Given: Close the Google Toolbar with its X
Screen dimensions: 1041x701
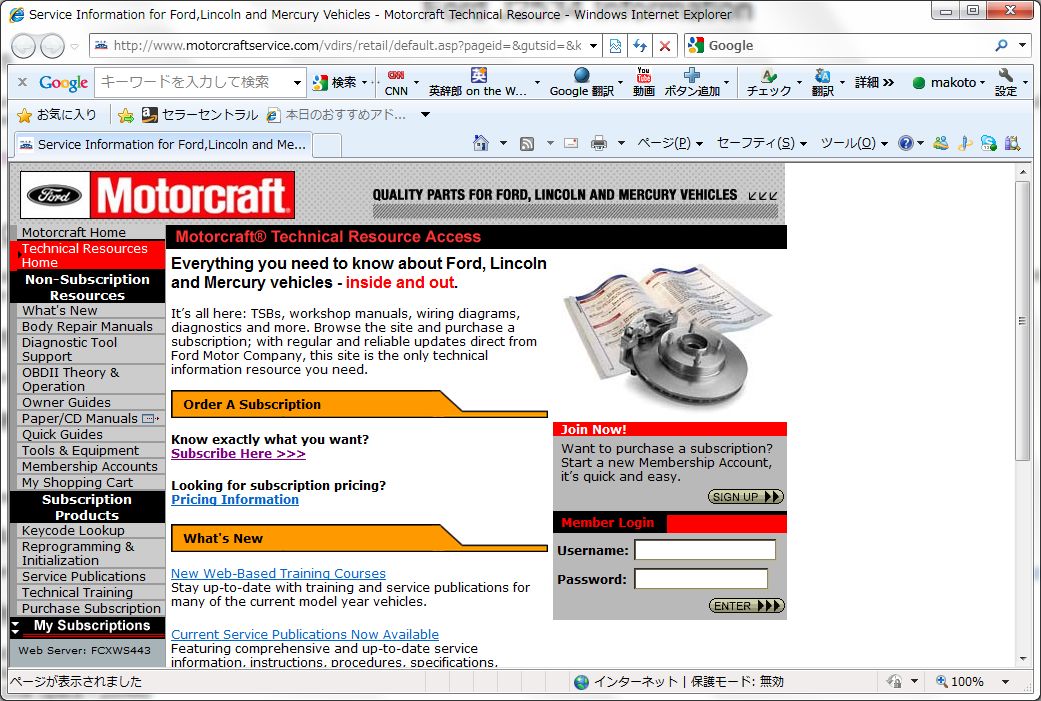Looking at the screenshot, I should click(x=23, y=82).
